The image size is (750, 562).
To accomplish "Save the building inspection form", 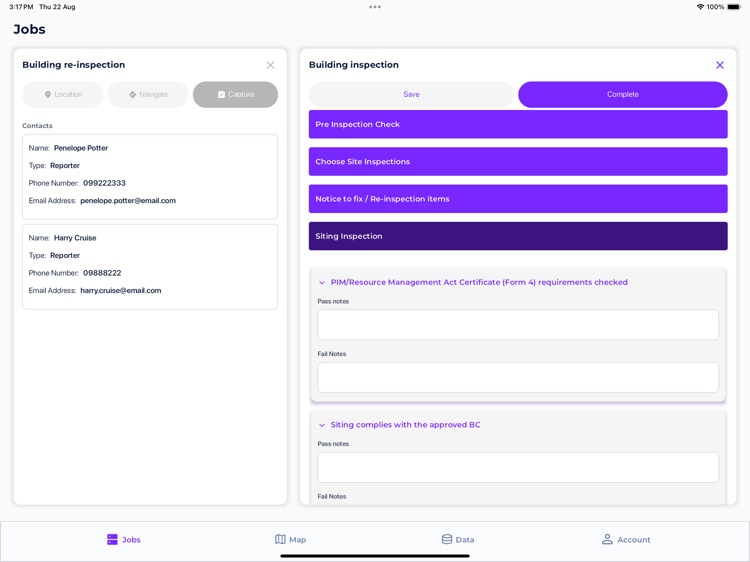I will 411,94.
